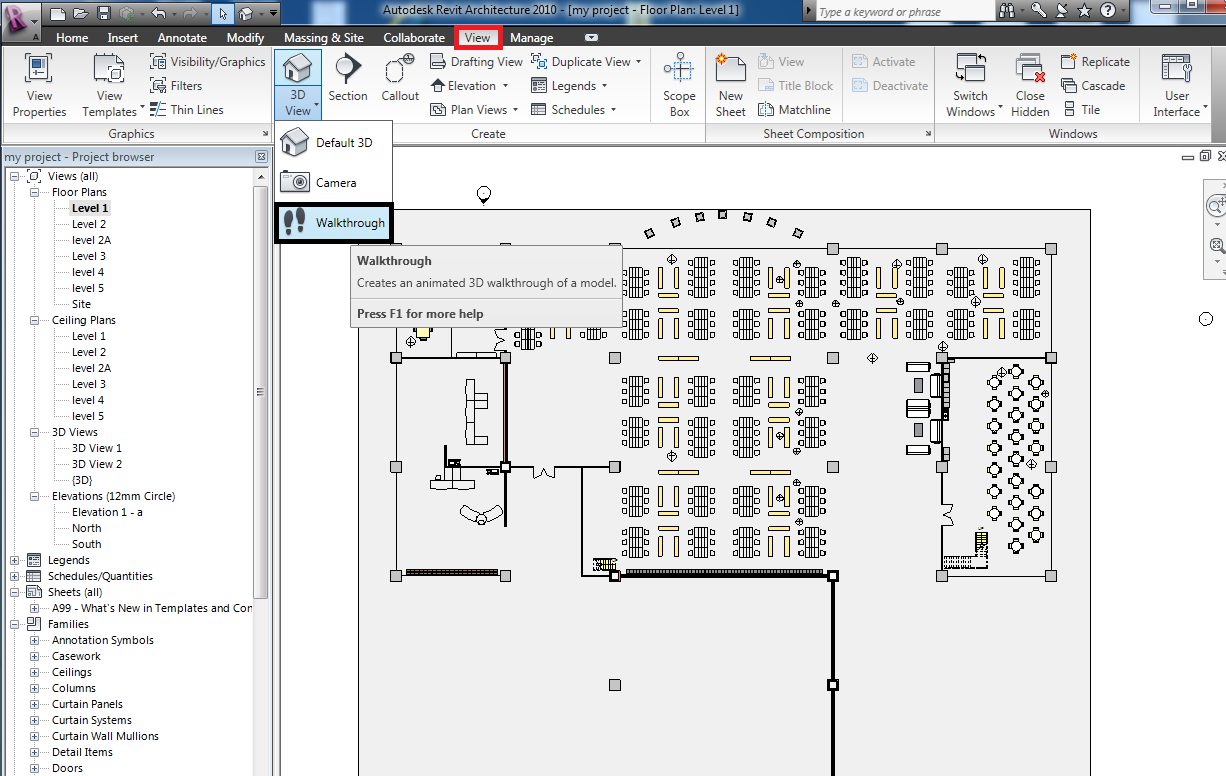This screenshot has height=776, width=1226.
Task: Open the Legends dropdown
Action: tap(570, 86)
